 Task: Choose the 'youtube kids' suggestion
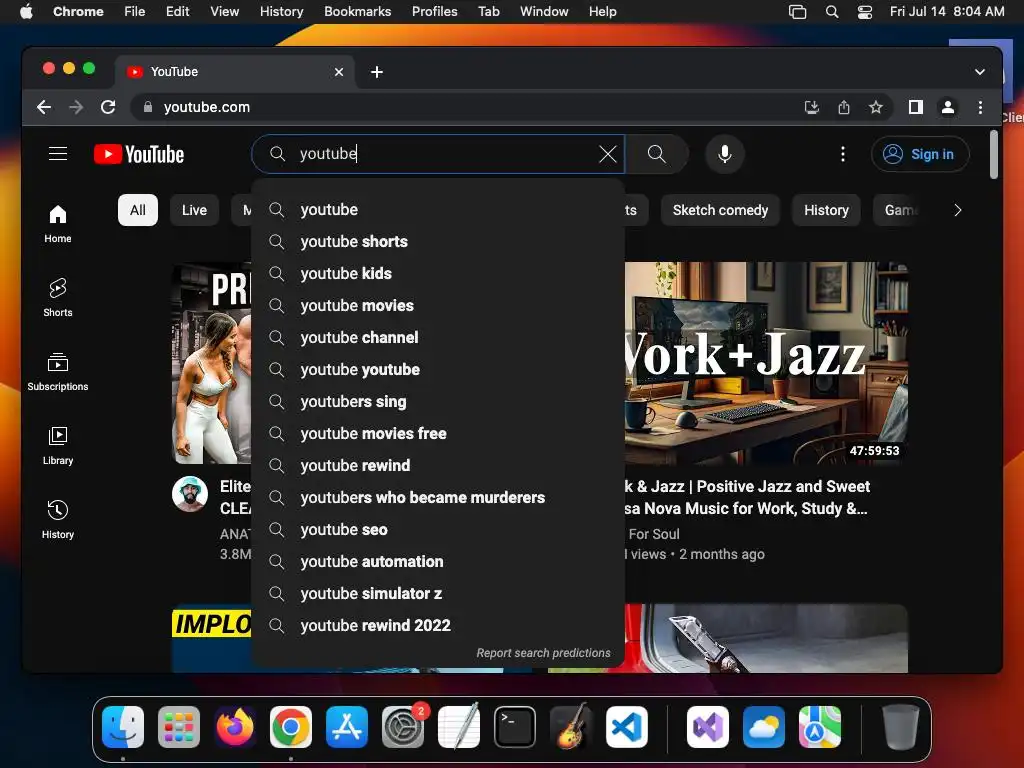(438, 274)
